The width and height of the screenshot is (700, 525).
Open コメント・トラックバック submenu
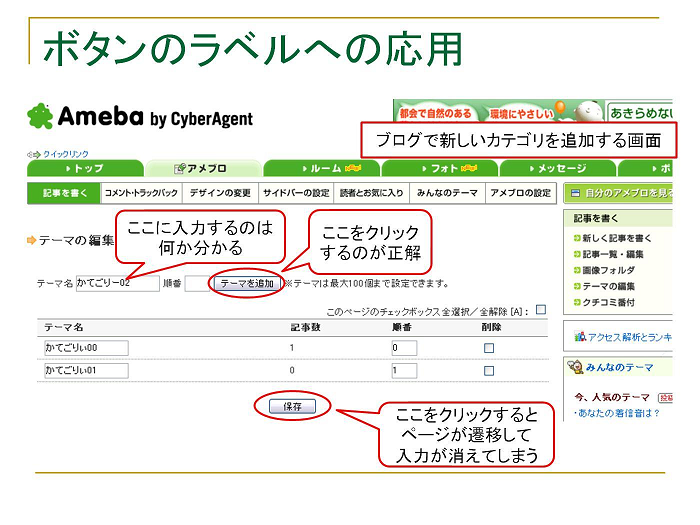pos(141,193)
